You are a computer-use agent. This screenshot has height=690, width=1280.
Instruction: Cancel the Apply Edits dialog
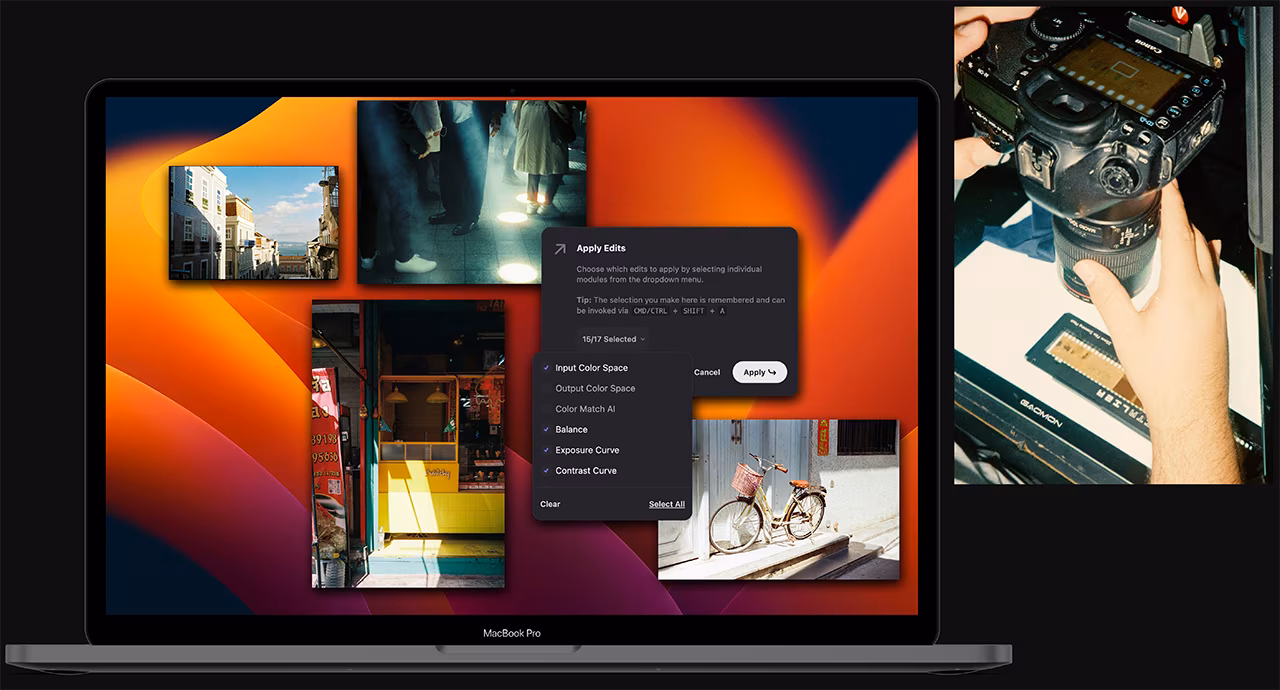707,372
